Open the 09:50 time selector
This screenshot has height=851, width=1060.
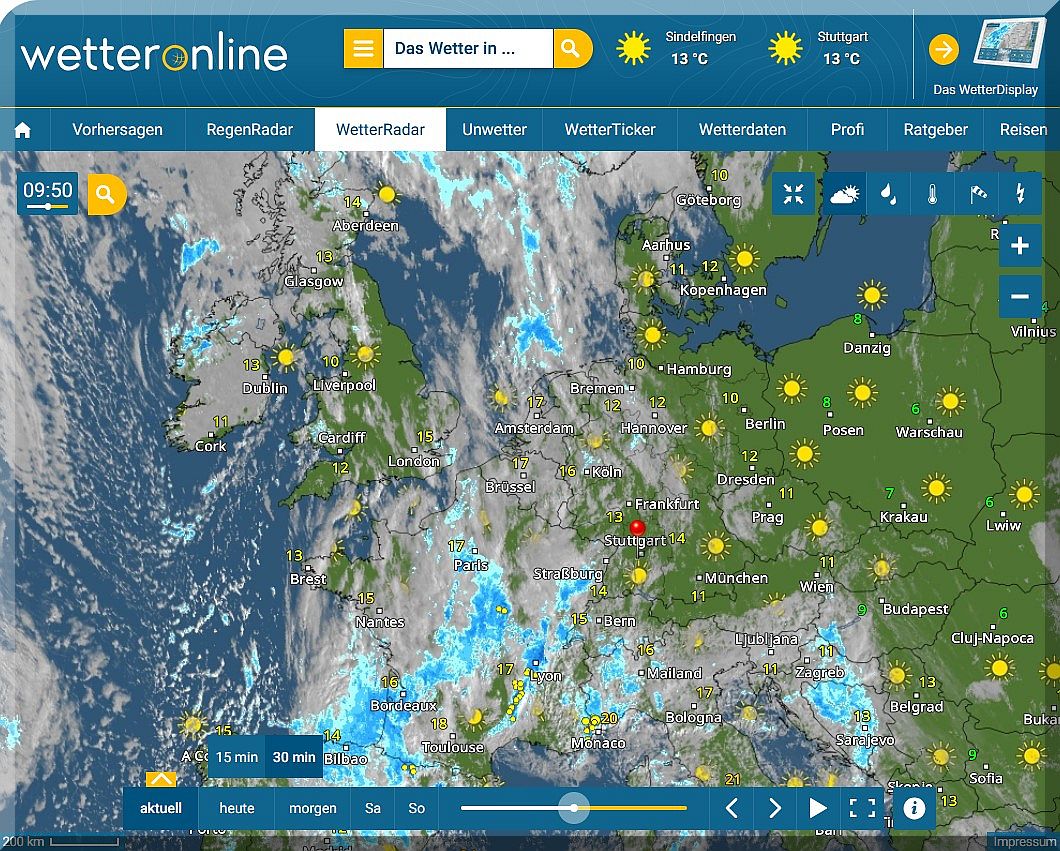48,193
